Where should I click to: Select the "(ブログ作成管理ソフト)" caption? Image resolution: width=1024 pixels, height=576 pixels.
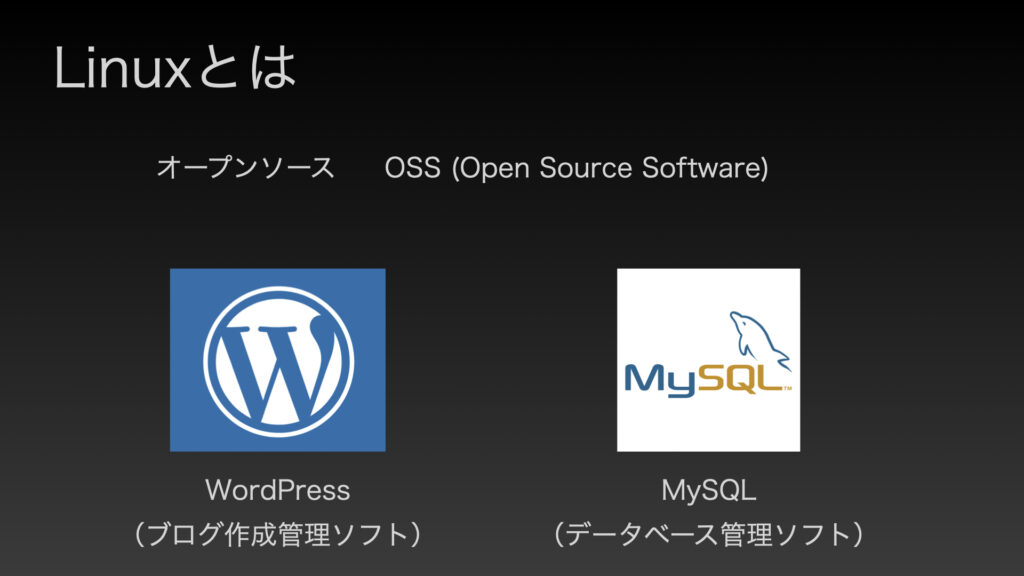[278, 534]
